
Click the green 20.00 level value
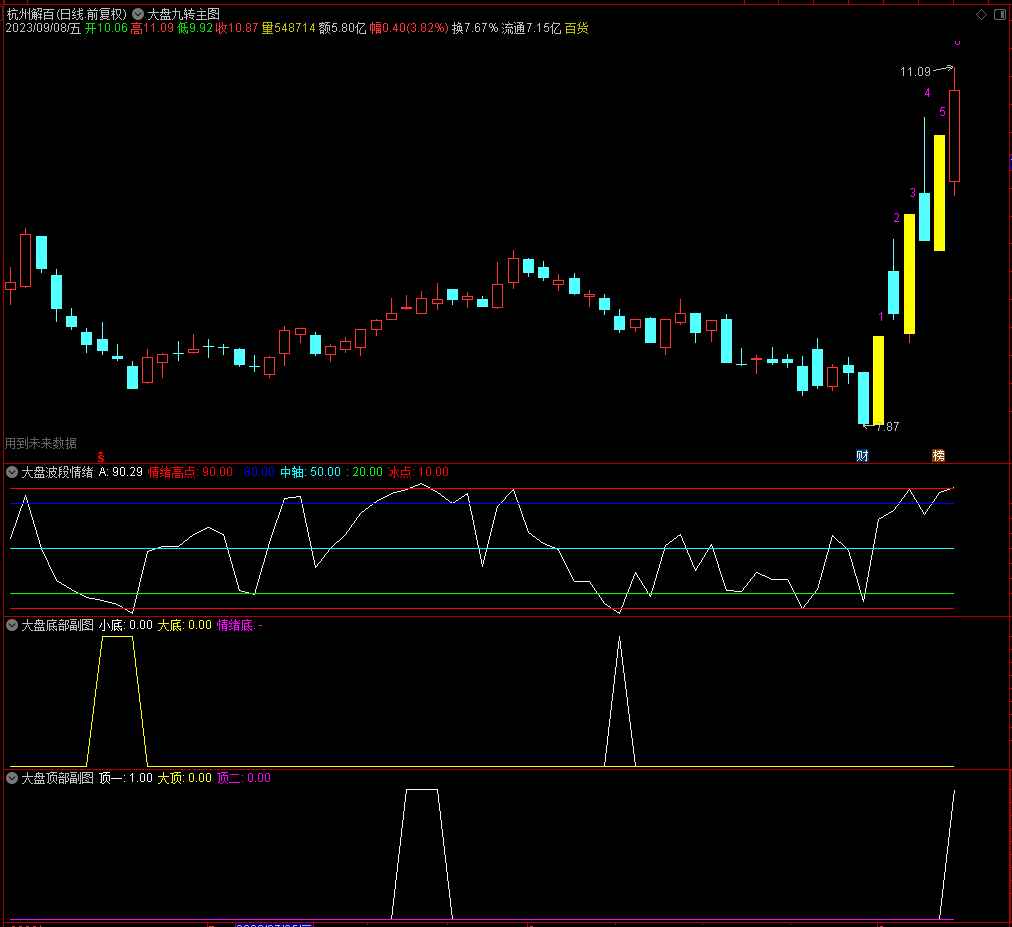367,472
